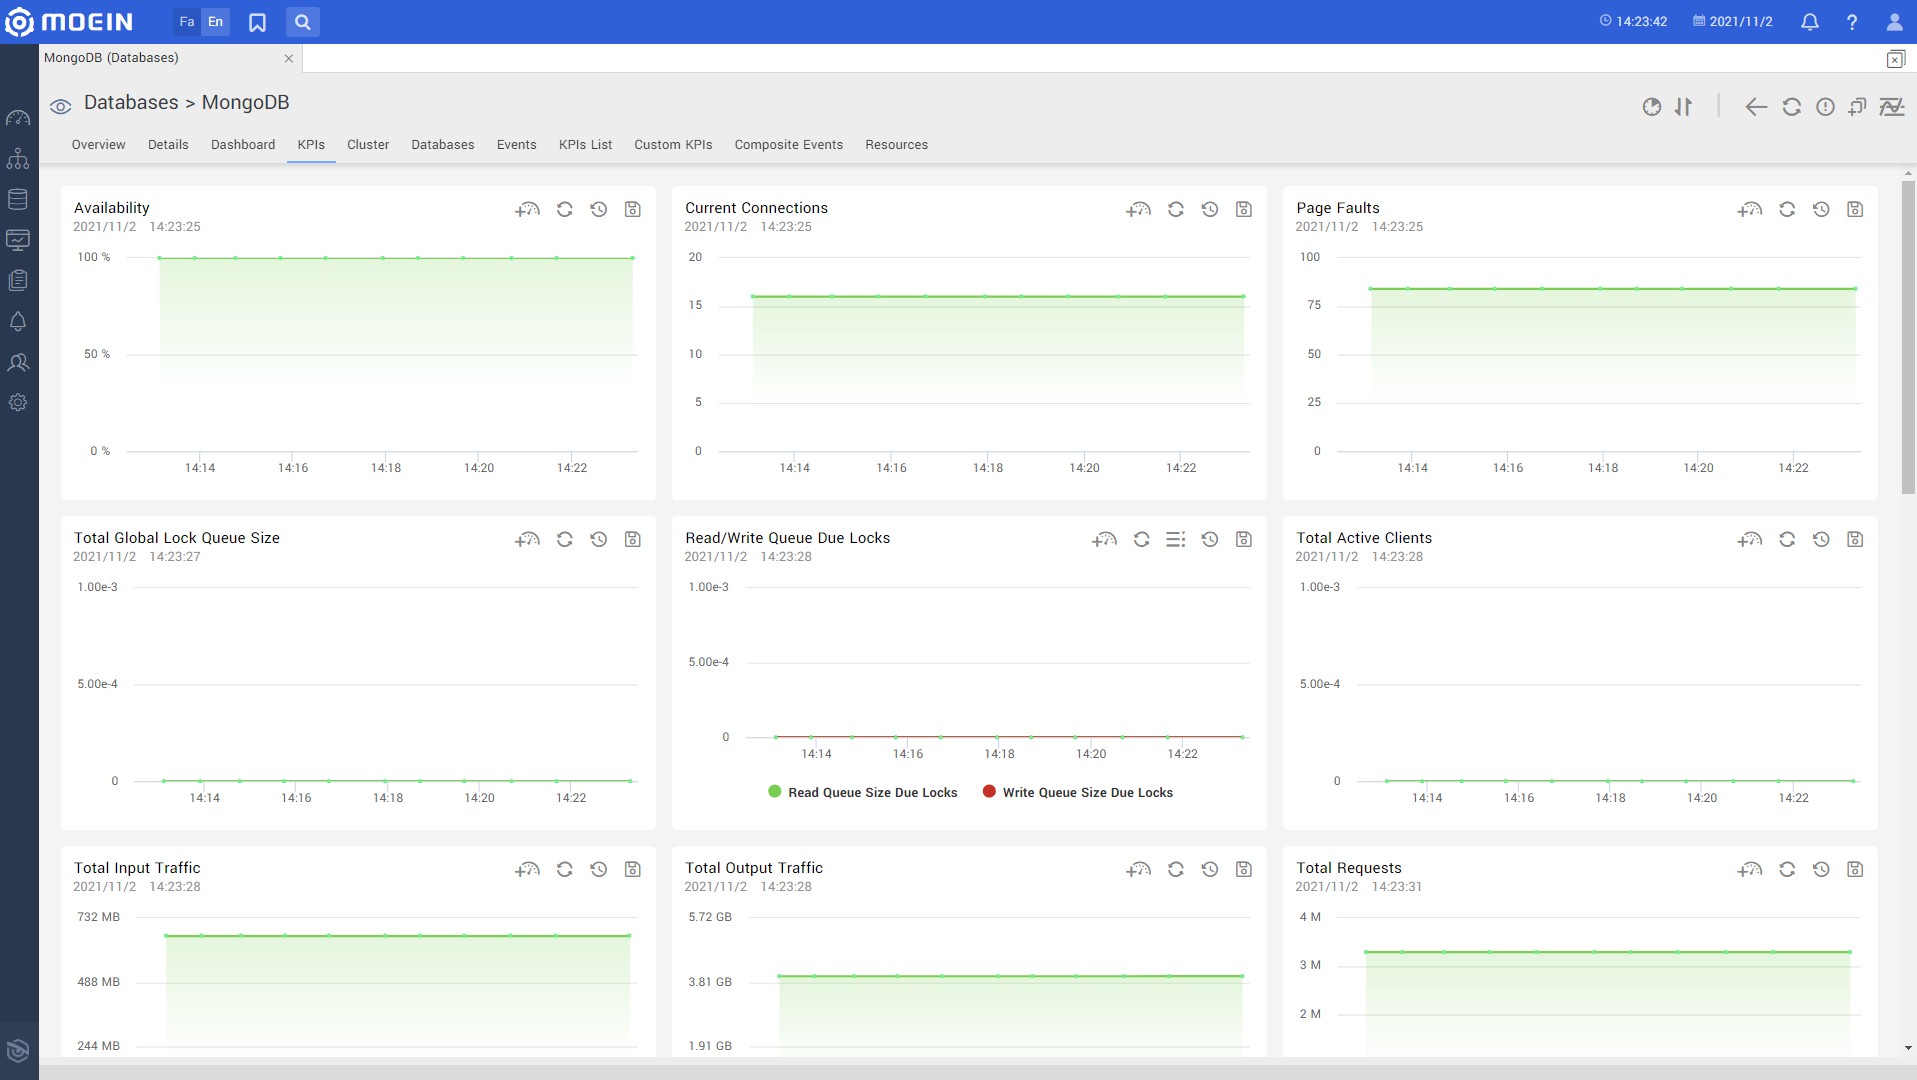Open the Overview tab

pyautogui.click(x=98, y=145)
